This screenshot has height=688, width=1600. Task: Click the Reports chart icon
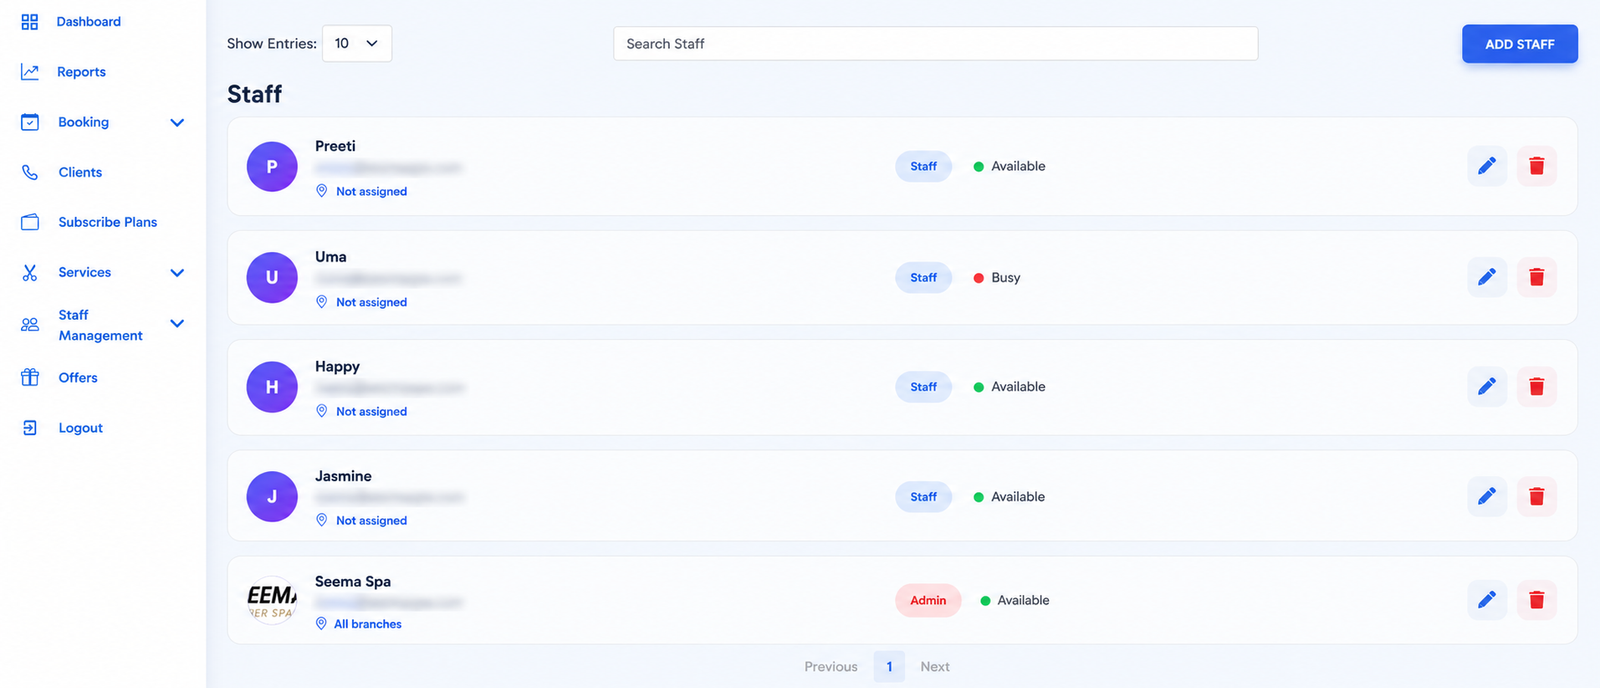tap(30, 72)
